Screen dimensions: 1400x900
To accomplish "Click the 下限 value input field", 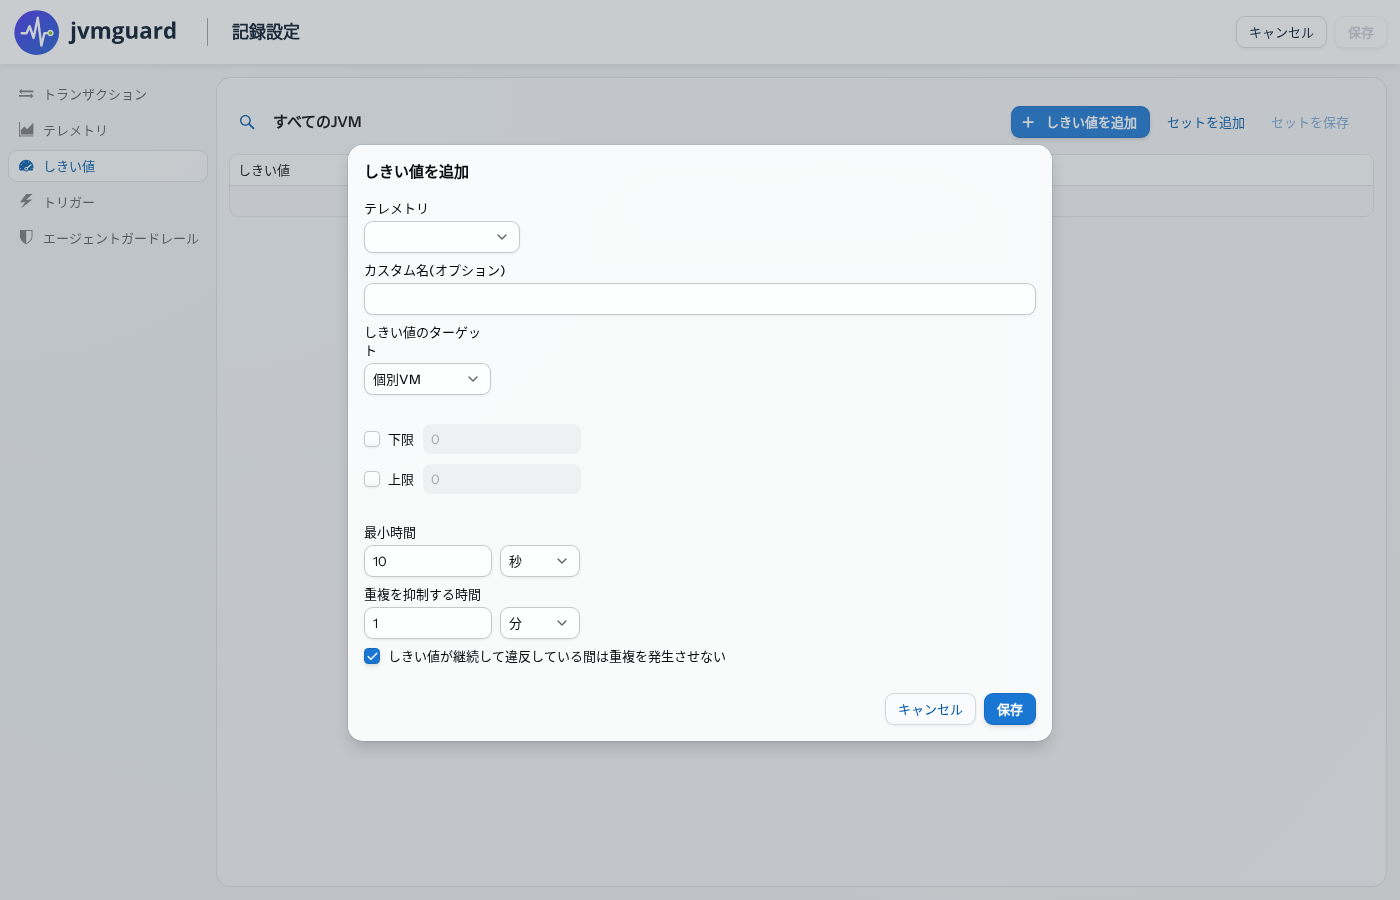I will click(502, 439).
